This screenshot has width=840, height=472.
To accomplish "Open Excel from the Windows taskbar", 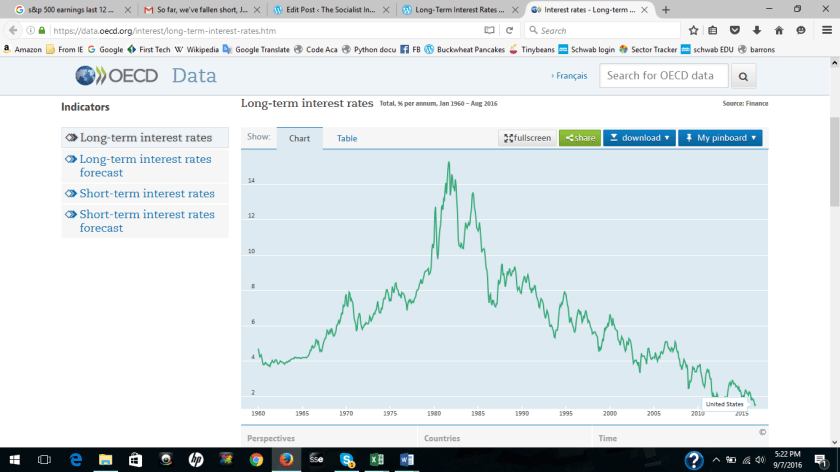I will pyautogui.click(x=377, y=460).
